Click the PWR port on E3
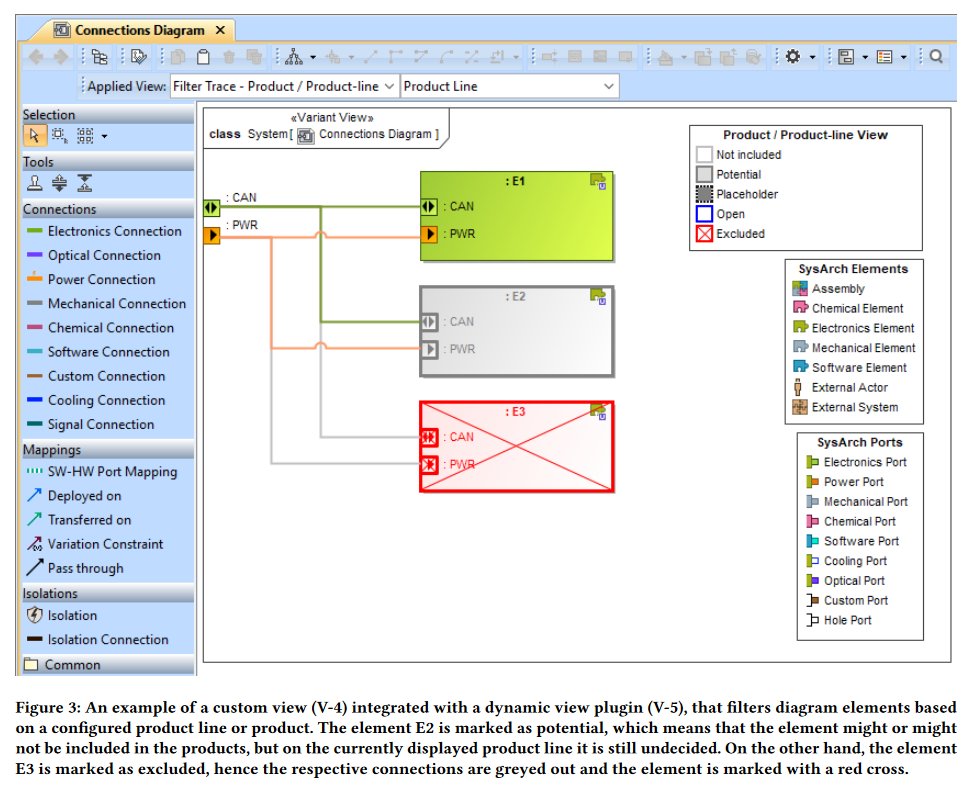The height and width of the screenshot is (787, 970). pyautogui.click(x=429, y=464)
